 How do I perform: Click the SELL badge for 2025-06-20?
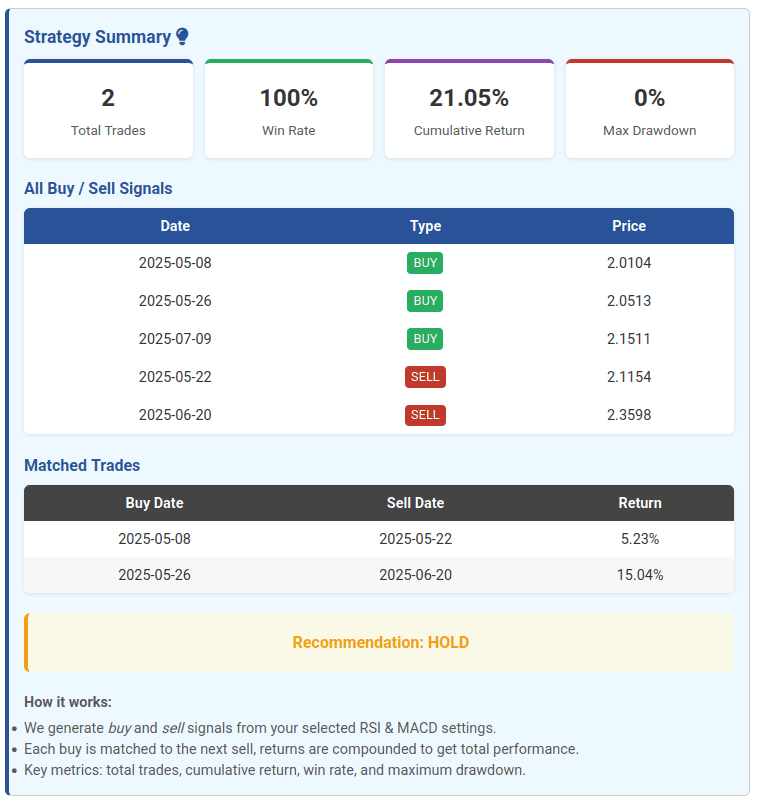(x=425, y=415)
